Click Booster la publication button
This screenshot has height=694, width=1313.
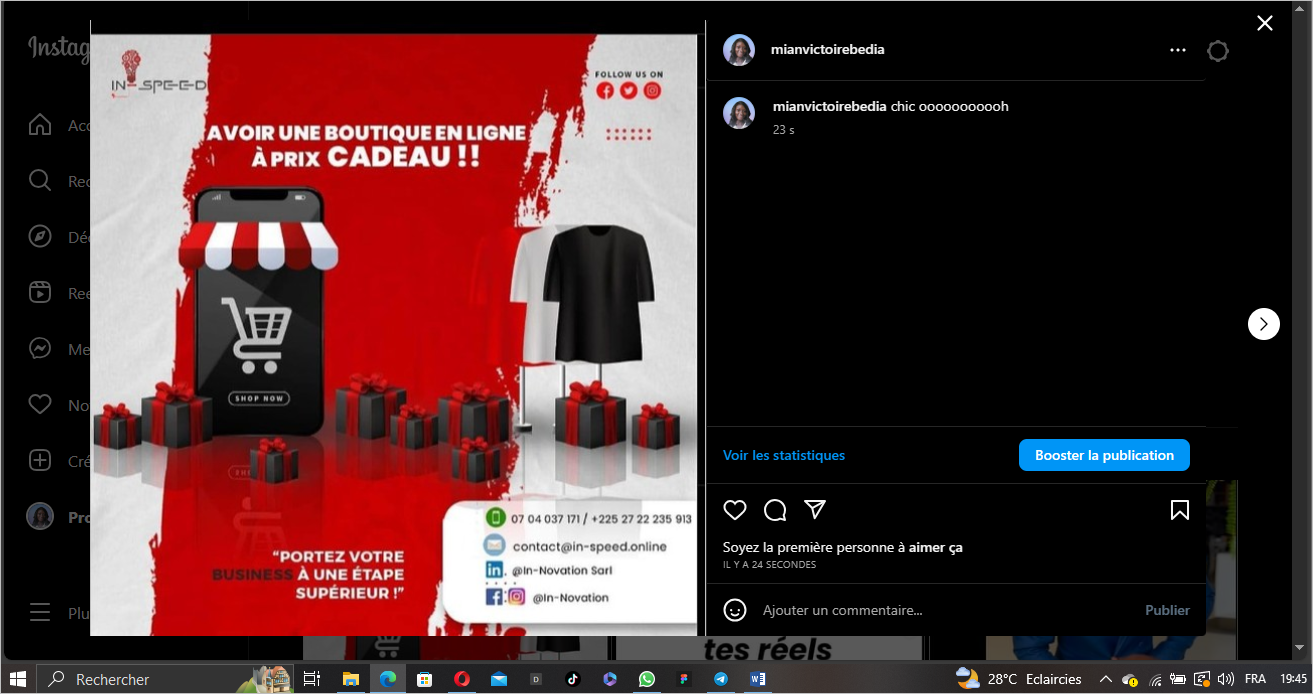tap(1104, 455)
